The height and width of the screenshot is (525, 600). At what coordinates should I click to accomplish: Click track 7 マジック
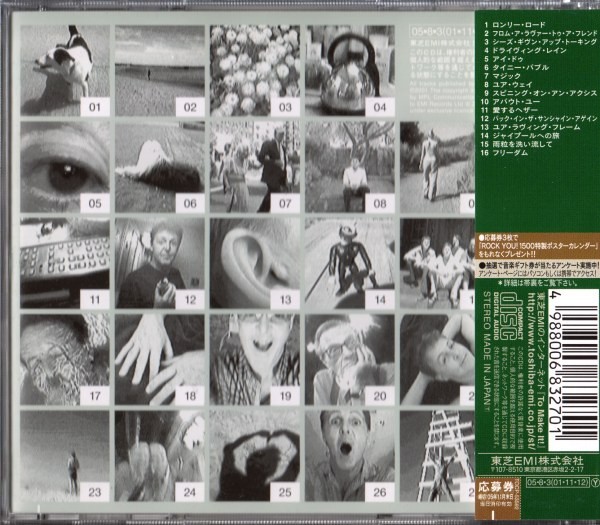click(x=502, y=76)
